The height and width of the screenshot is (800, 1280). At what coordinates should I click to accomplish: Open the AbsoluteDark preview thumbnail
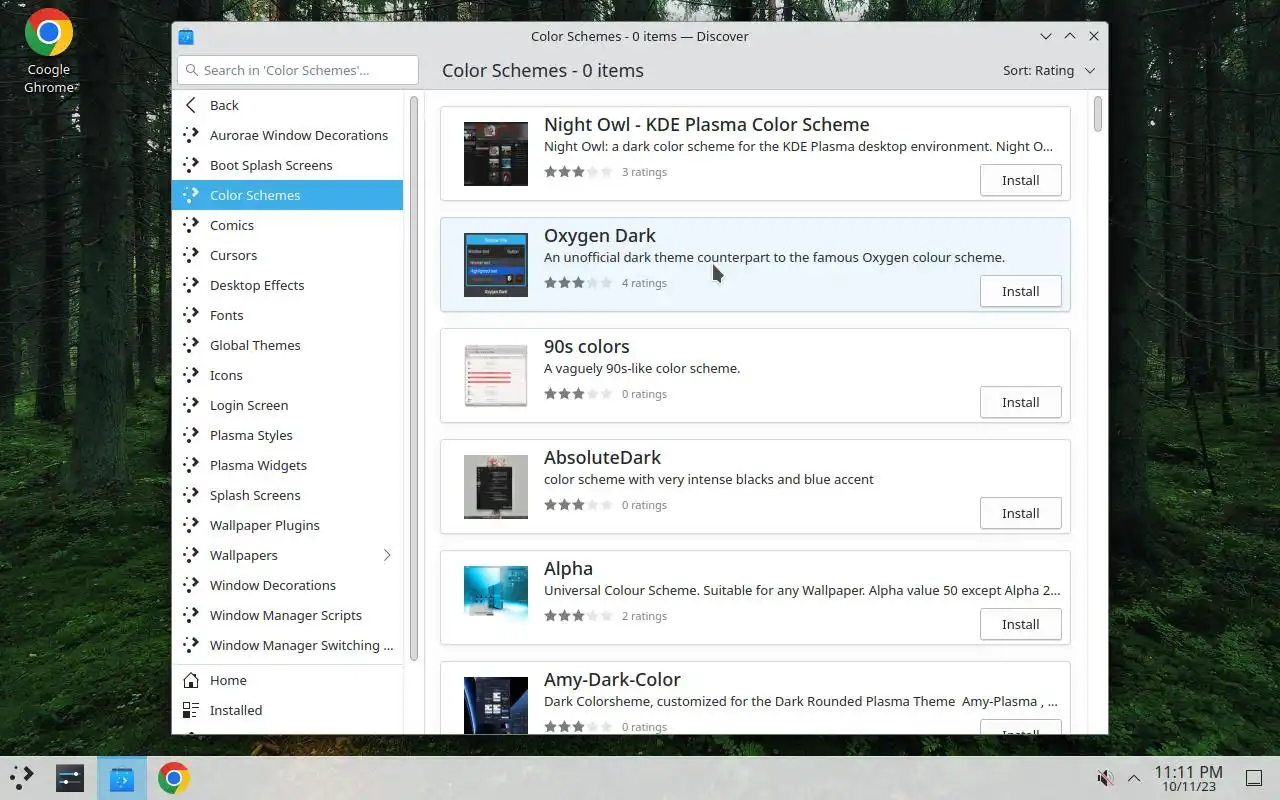tap(496, 487)
